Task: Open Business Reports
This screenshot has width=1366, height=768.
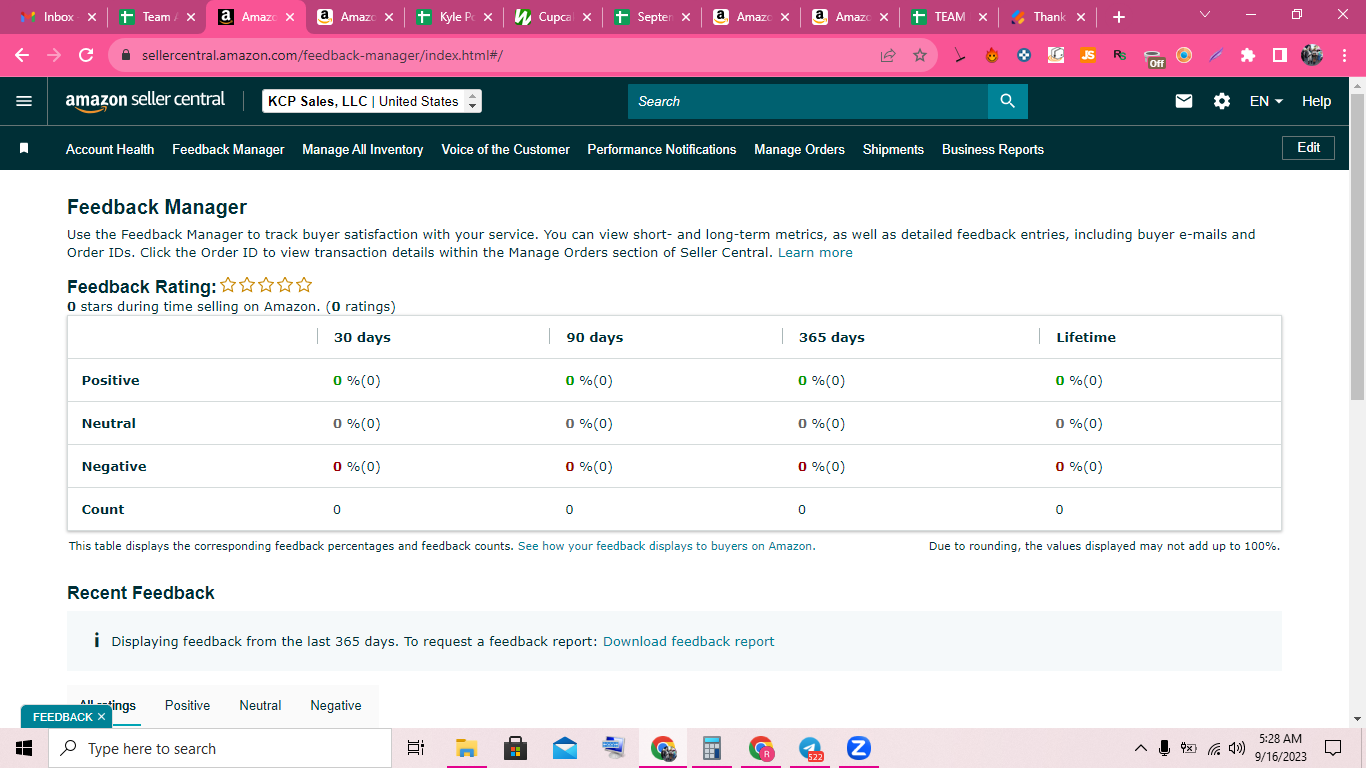Action: tap(993, 149)
